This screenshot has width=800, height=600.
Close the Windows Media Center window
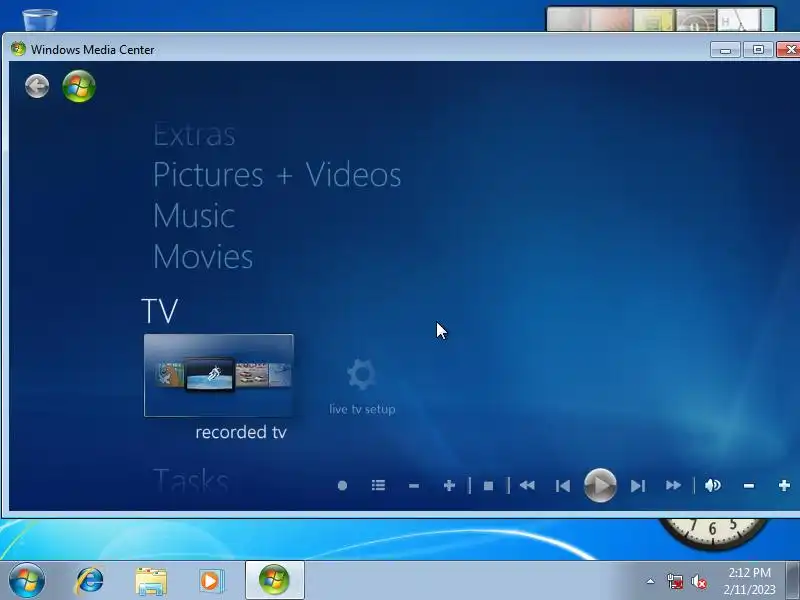click(x=789, y=49)
